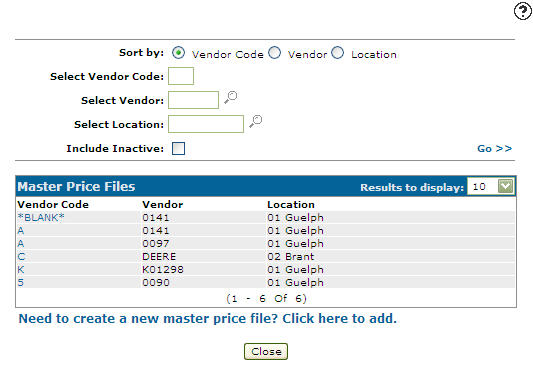Click the Master Price Files title
533x374 pixels.
(x=76, y=186)
